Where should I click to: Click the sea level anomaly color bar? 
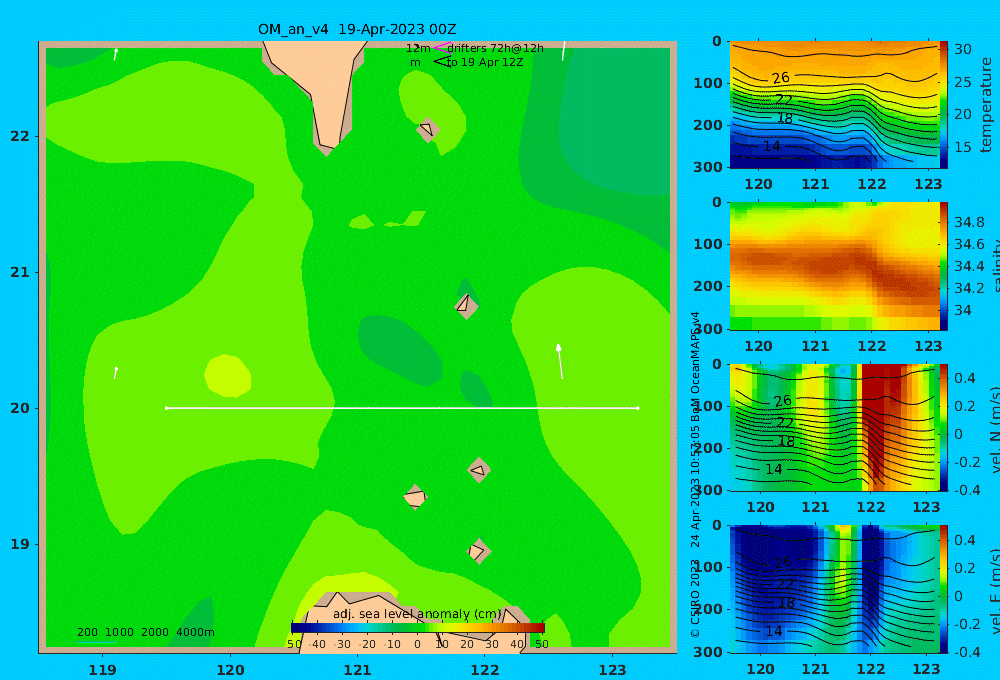(418, 628)
